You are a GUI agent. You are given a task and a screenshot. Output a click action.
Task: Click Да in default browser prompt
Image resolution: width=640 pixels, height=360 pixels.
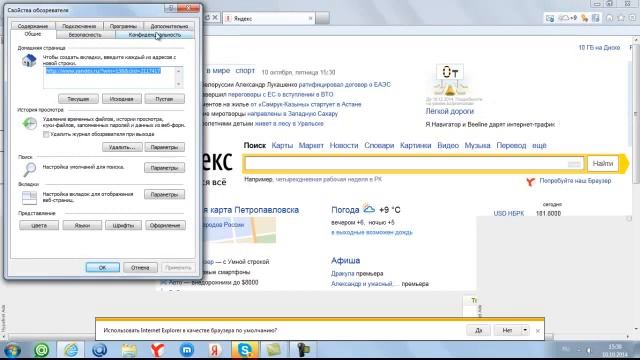coord(478,330)
